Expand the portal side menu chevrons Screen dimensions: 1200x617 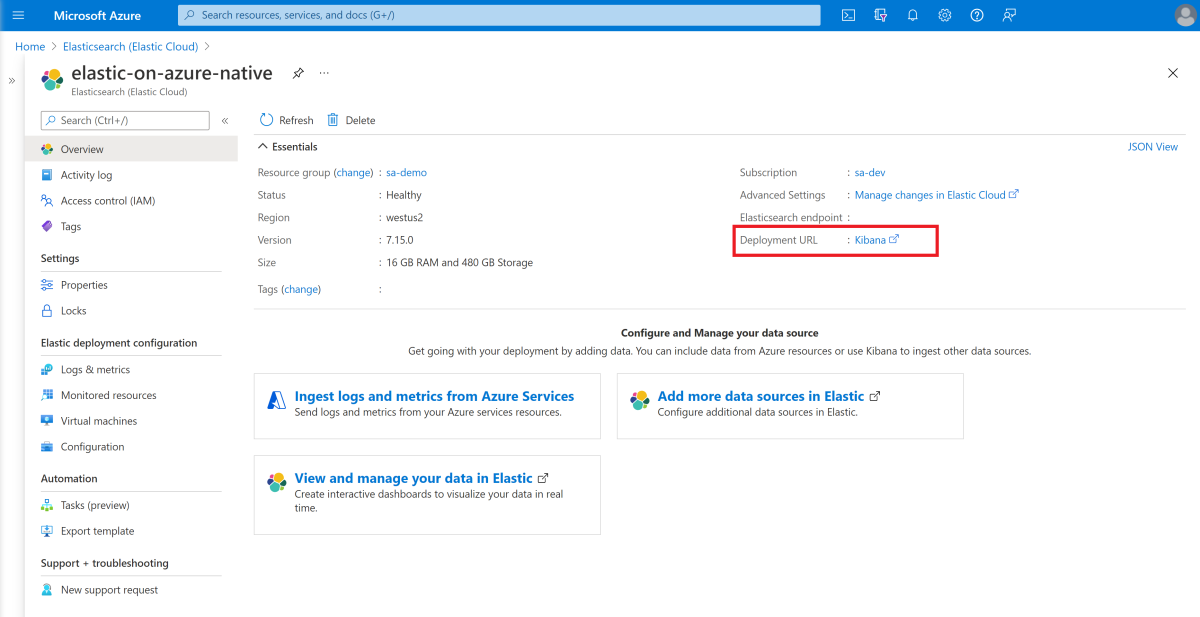[x=12, y=81]
